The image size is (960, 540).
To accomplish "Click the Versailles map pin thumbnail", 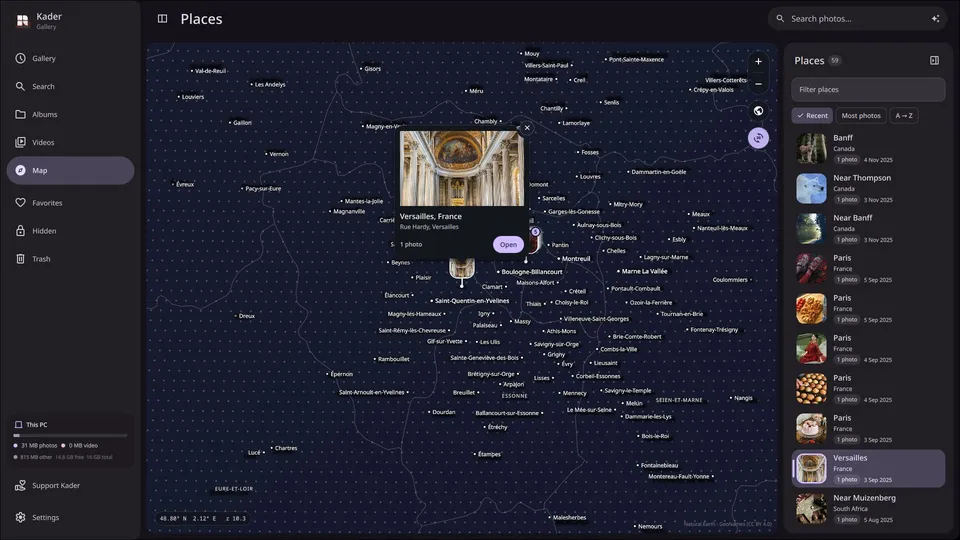I will [x=462, y=269].
